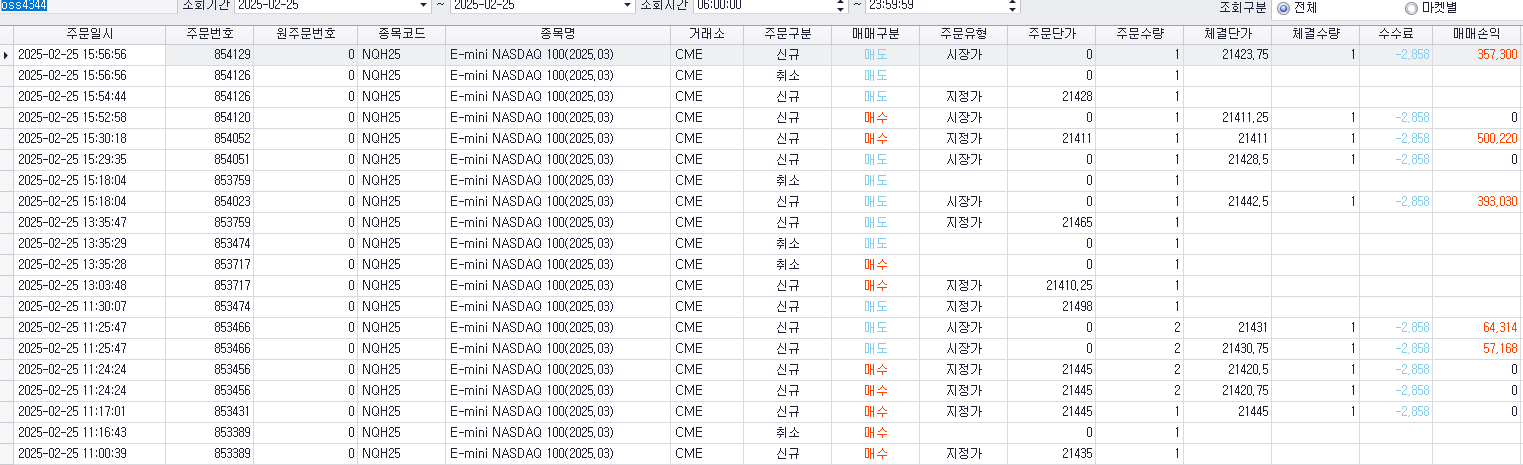Select the 전체 radio button
The height and width of the screenshot is (465, 1523).
pyautogui.click(x=1283, y=7)
